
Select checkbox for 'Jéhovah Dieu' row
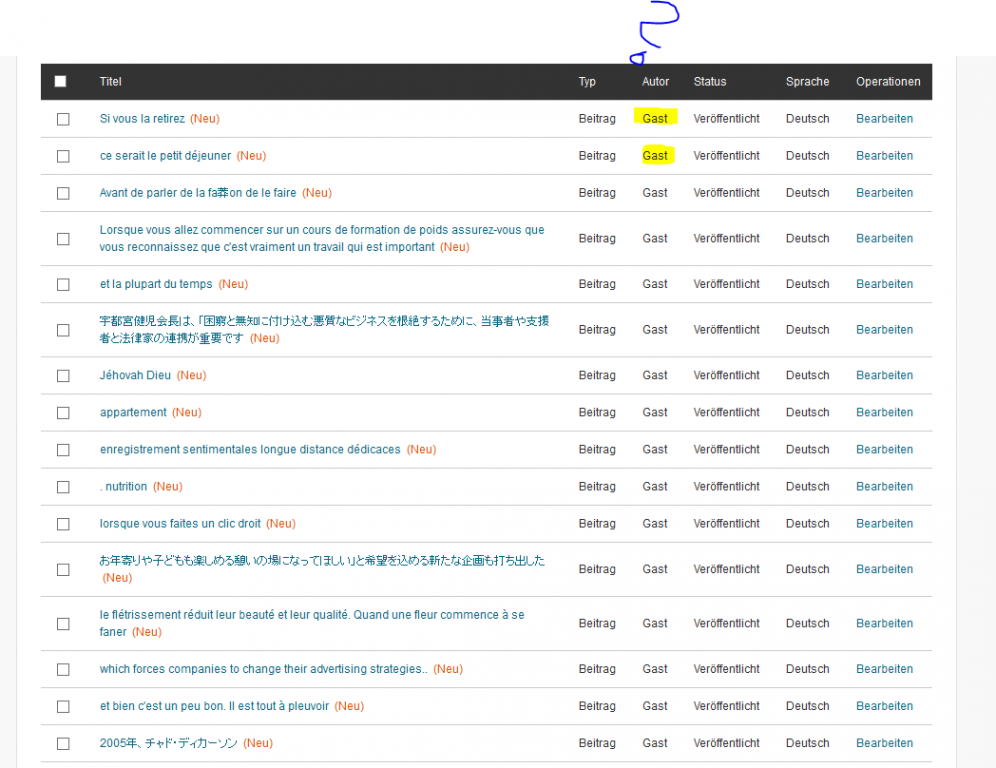coord(63,376)
